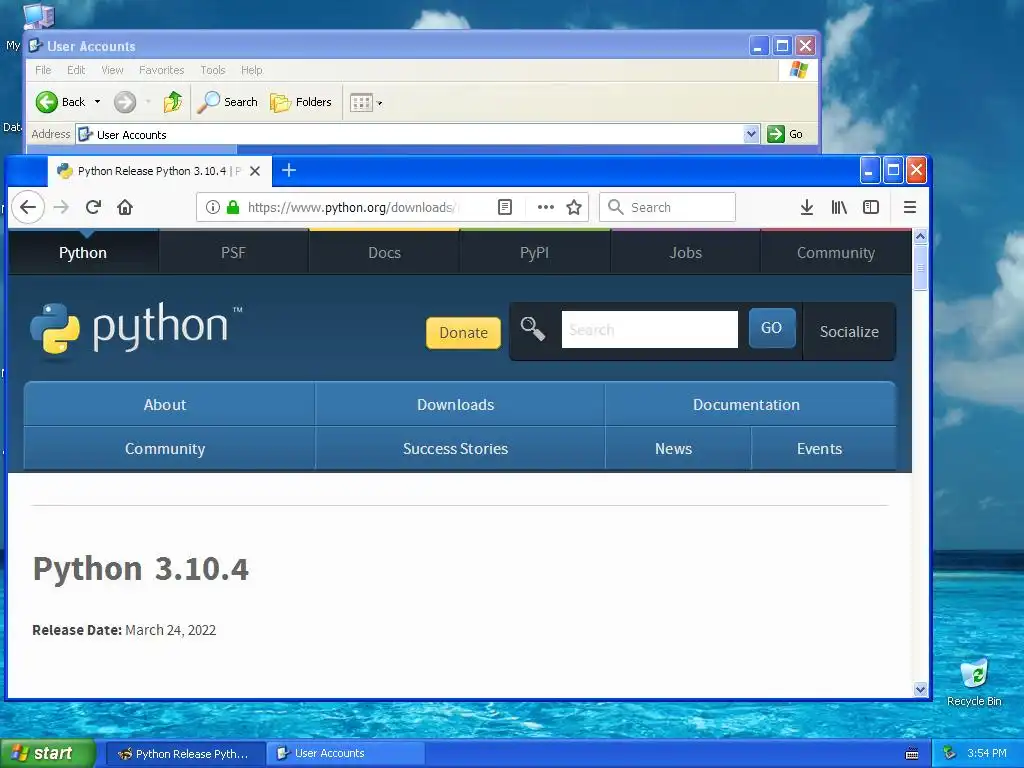The height and width of the screenshot is (768, 1024).
Task: Show site information icon in URL bar
Action: click(212, 207)
